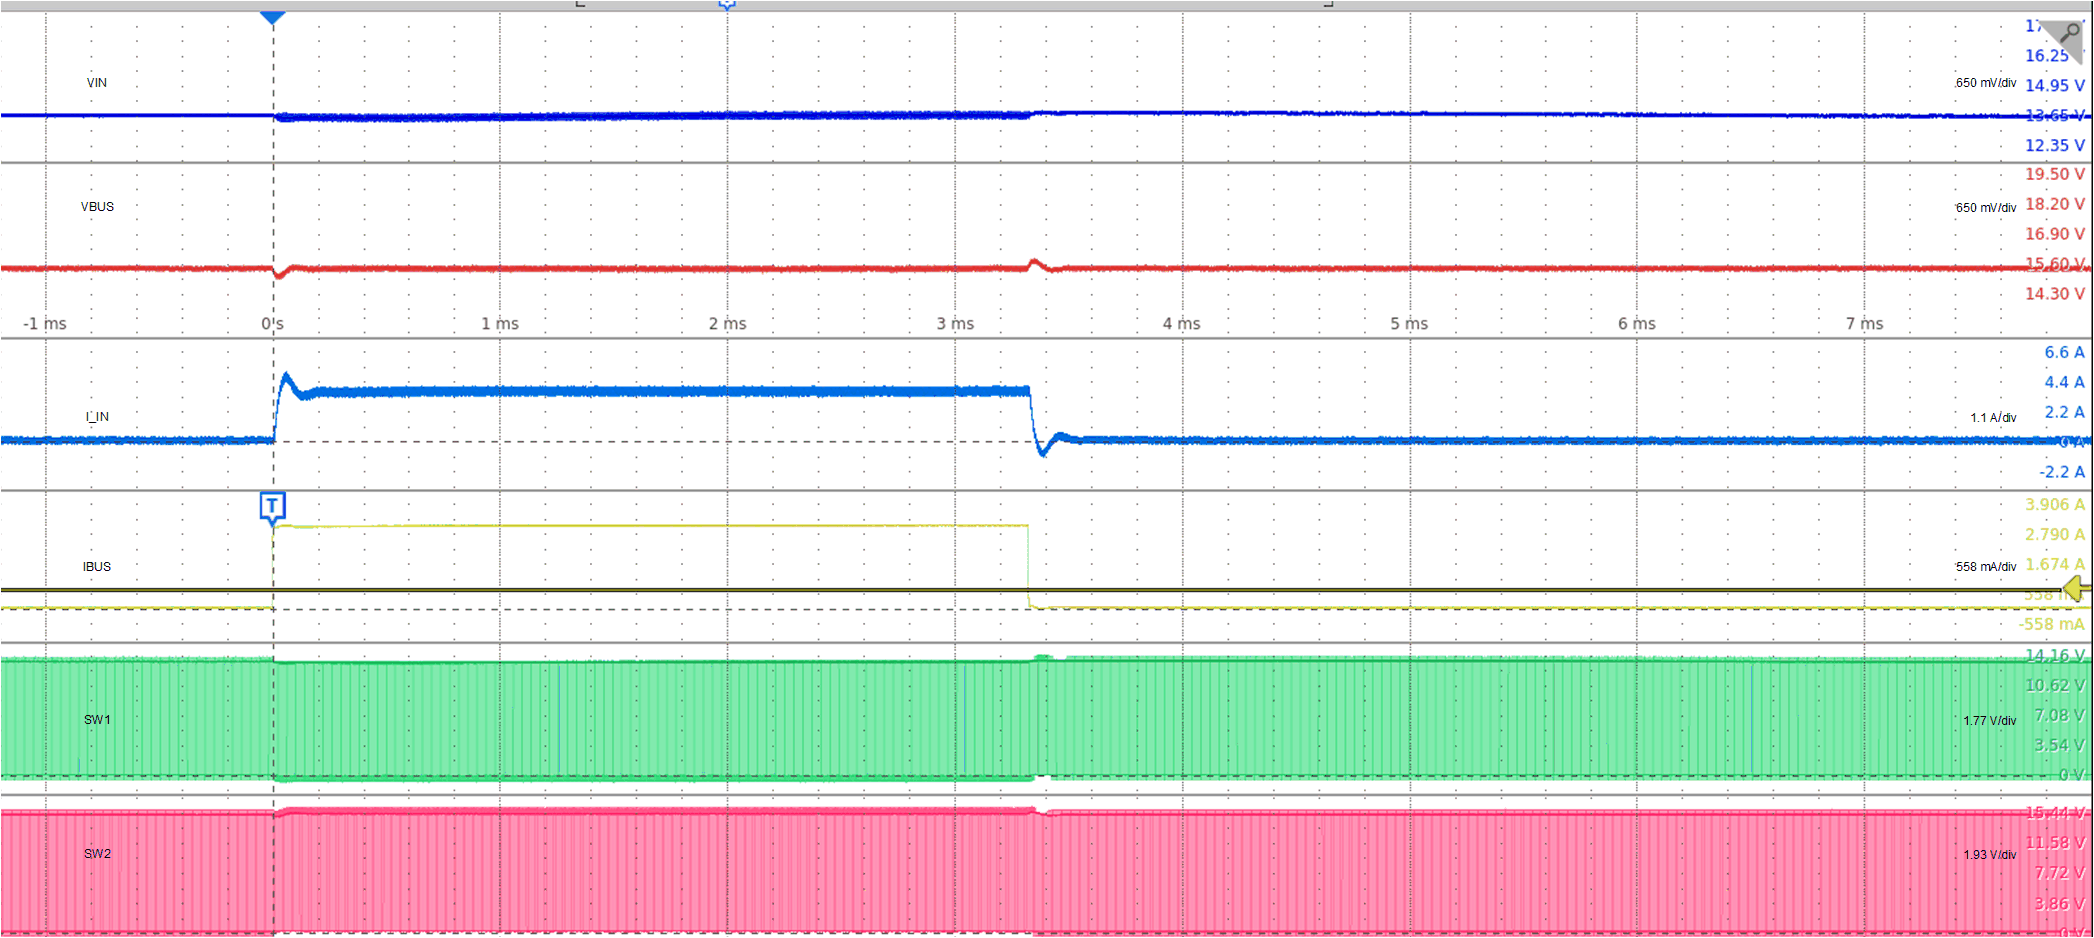Click the reference point marker on top bar
Screen dimensions: 2094x938
coord(727,5)
